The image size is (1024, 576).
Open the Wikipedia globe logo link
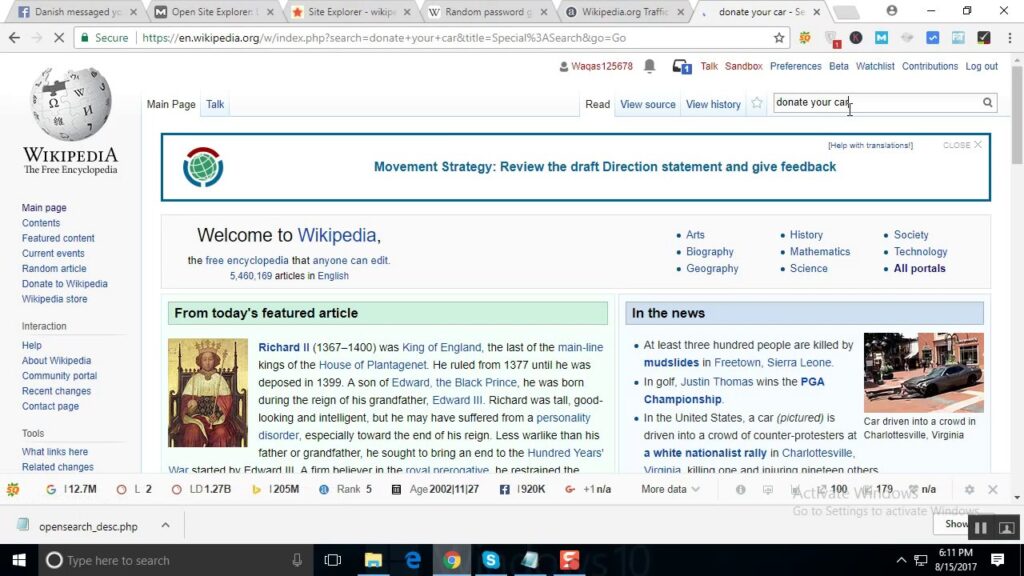click(71, 121)
